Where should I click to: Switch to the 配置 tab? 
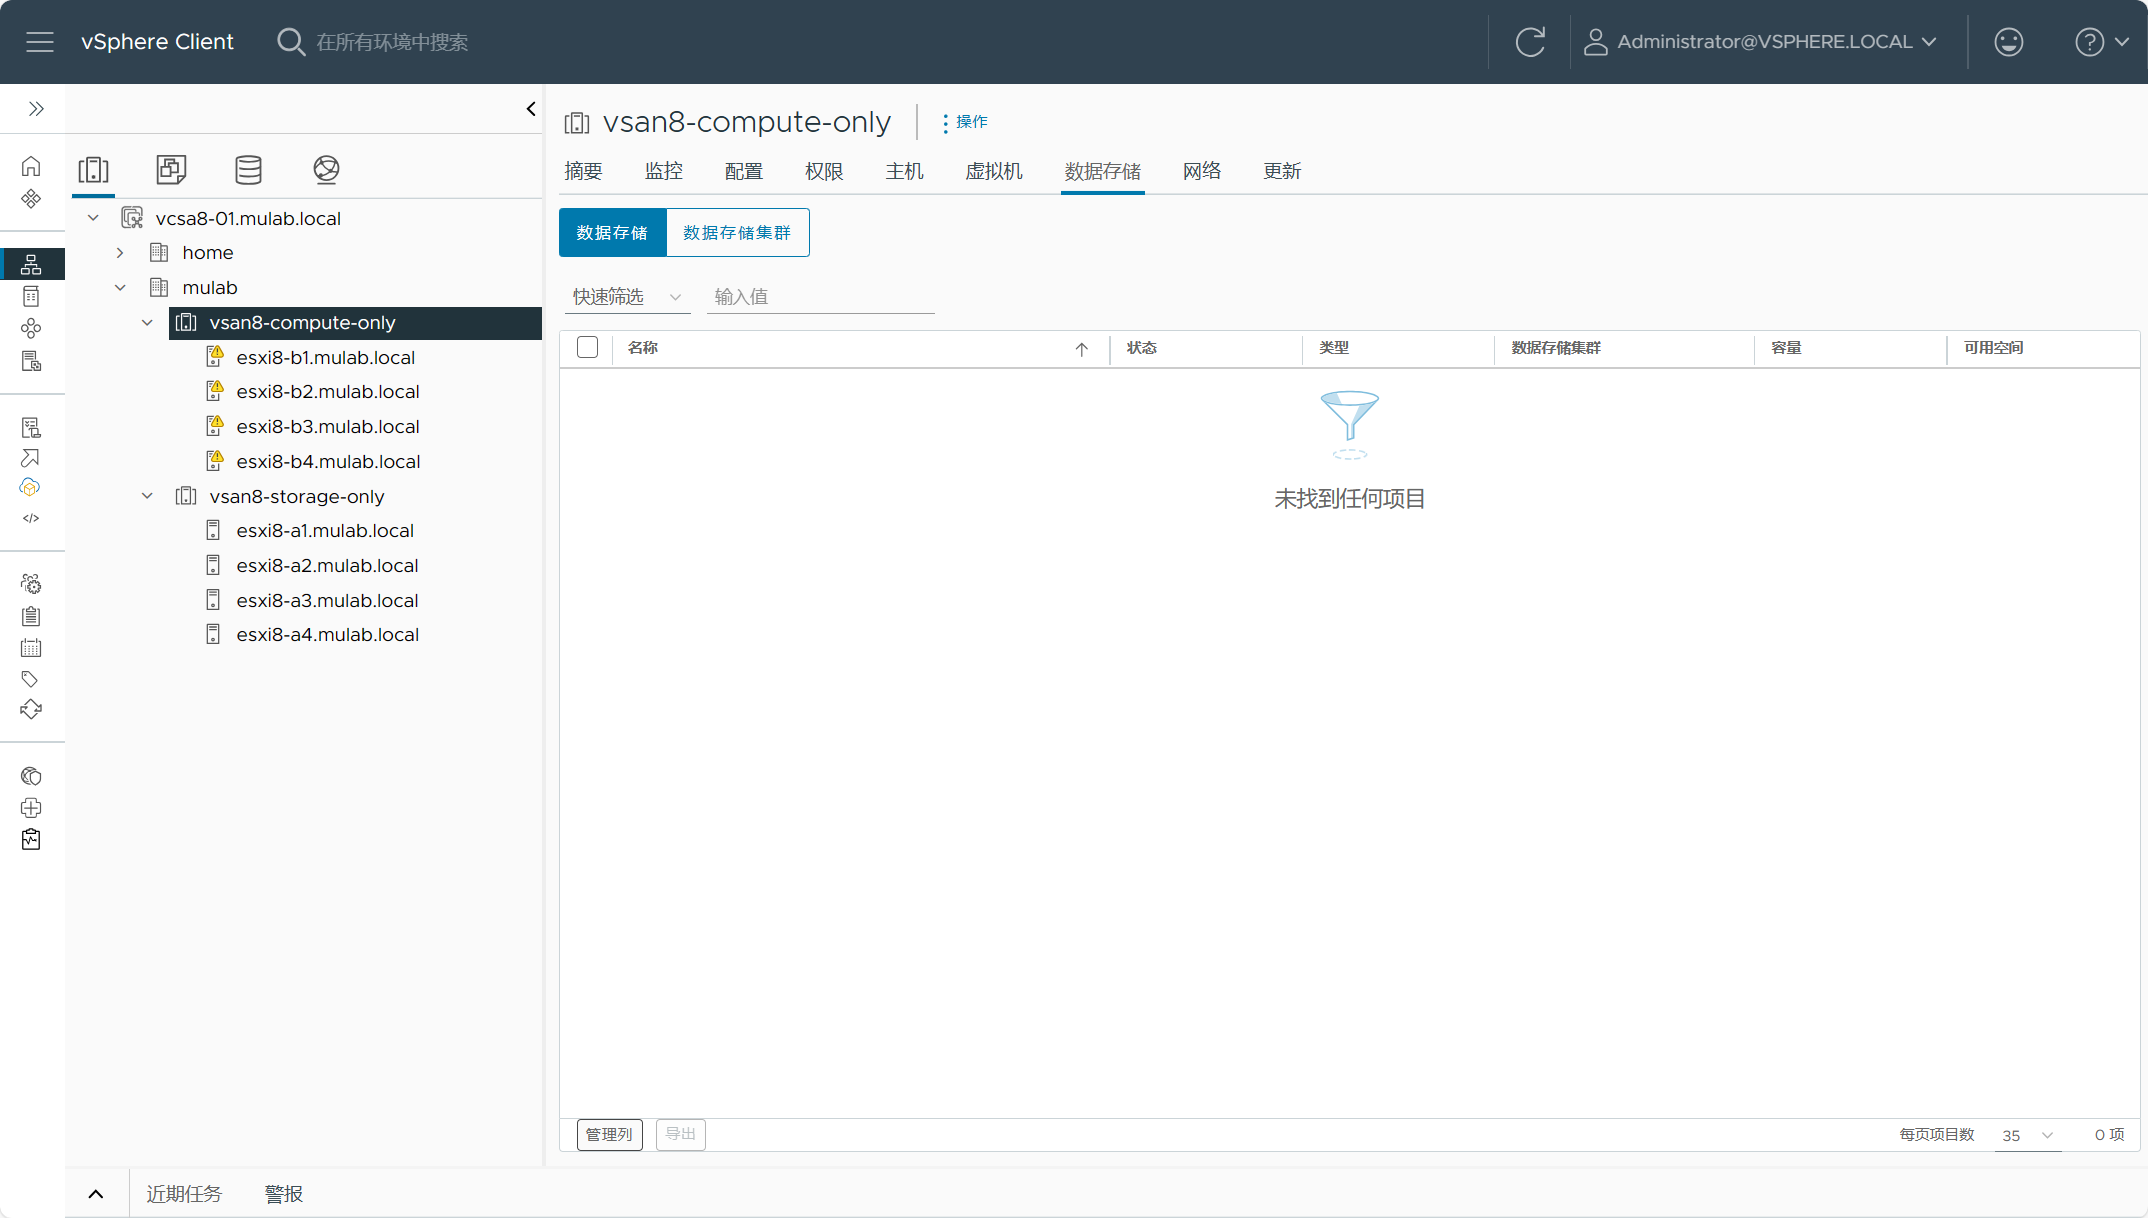click(x=743, y=171)
